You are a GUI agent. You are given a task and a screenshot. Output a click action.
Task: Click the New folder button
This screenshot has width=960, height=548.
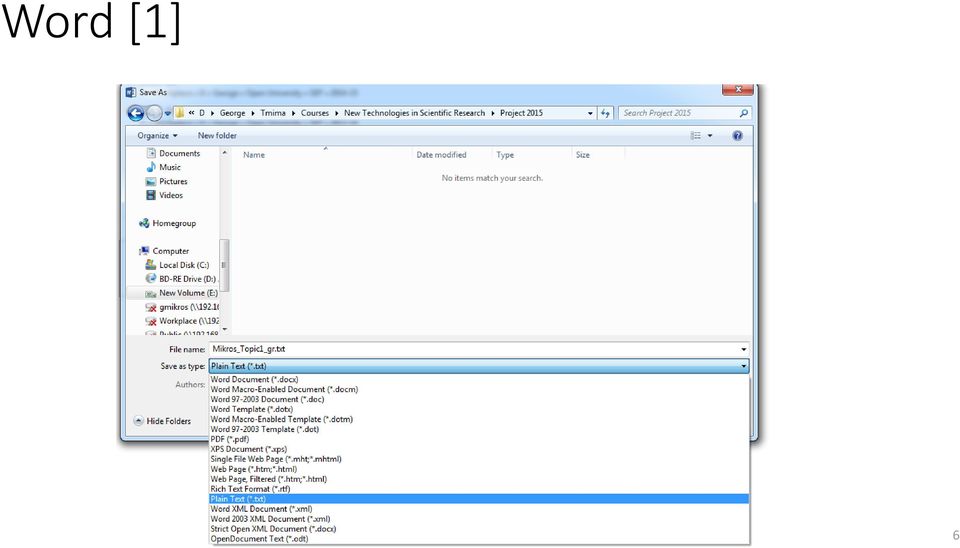click(x=217, y=135)
